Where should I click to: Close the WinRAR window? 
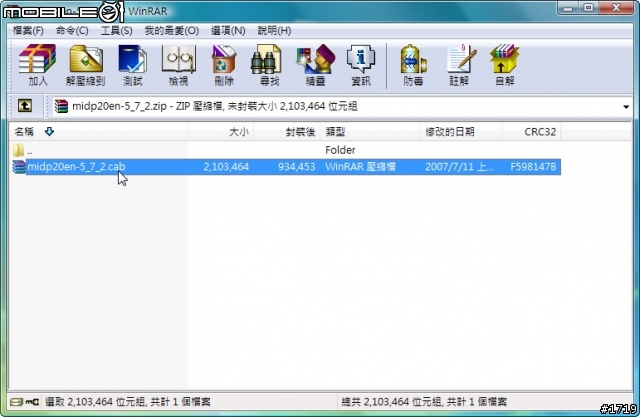click(x=616, y=8)
